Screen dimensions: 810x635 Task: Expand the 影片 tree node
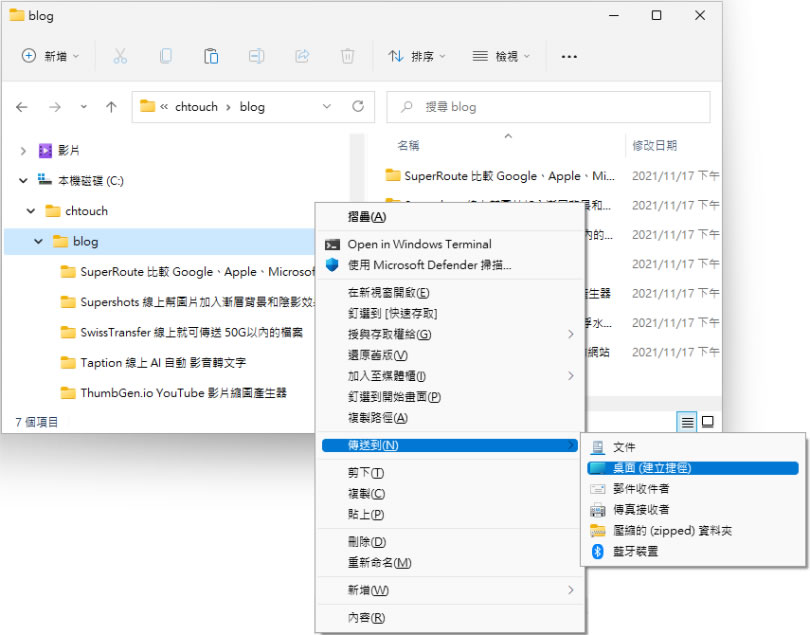tap(23, 151)
